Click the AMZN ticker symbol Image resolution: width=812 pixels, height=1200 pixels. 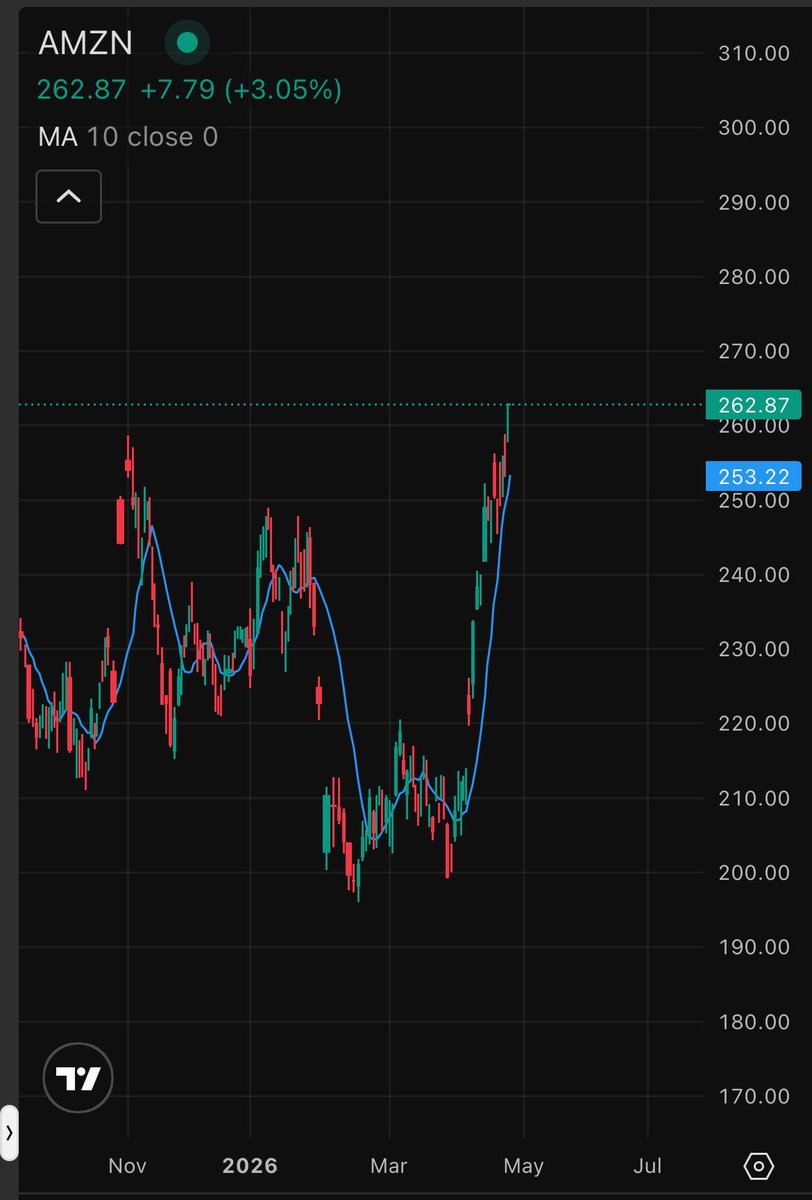[x=85, y=43]
